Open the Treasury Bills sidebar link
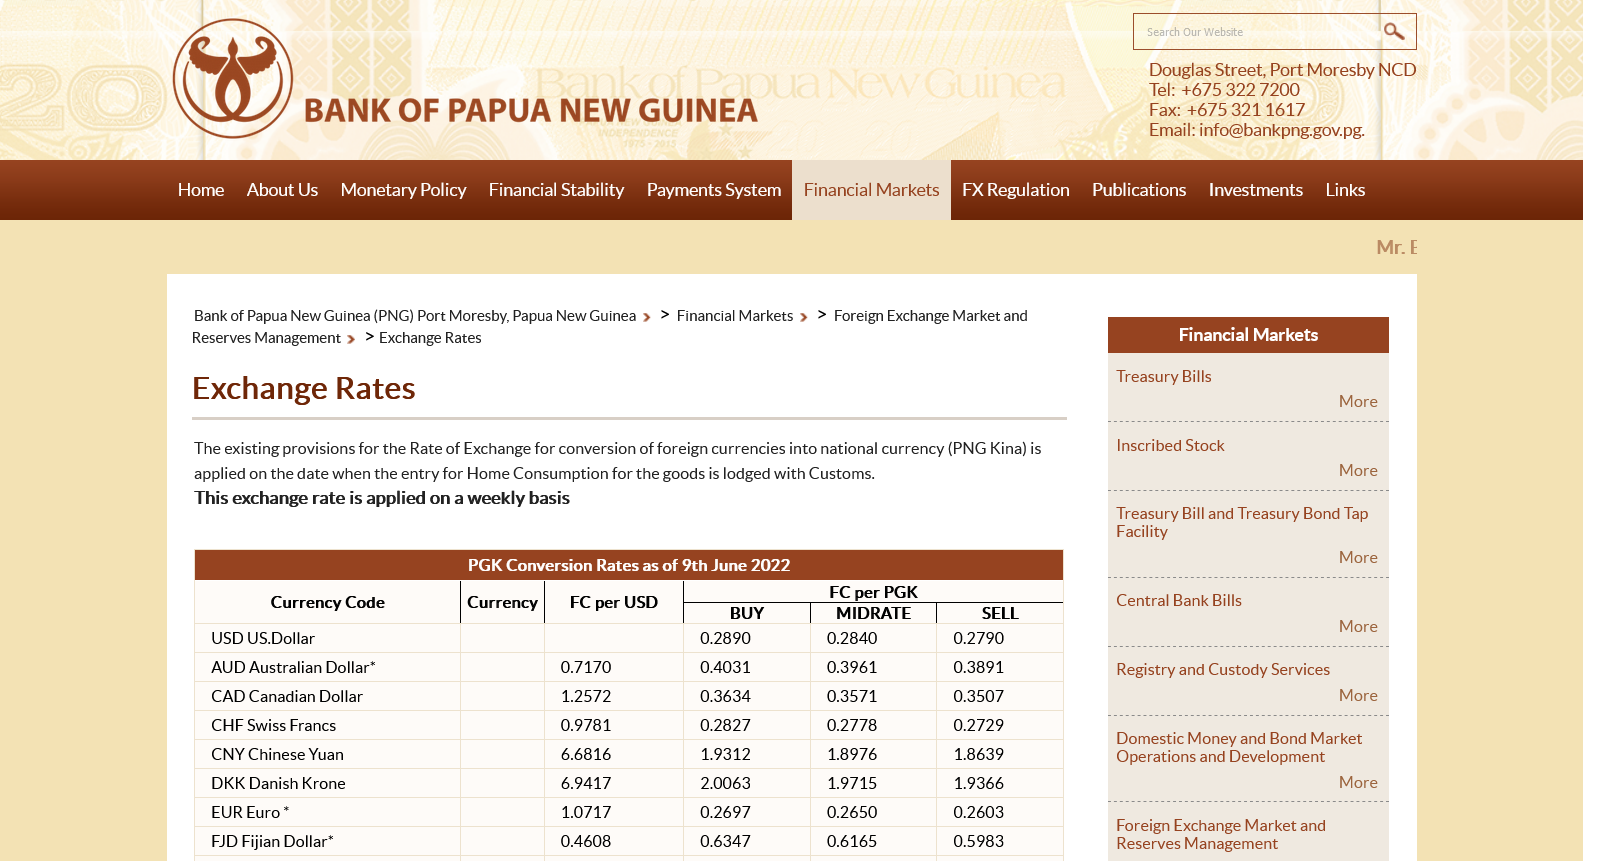The height and width of the screenshot is (861, 1603). tap(1163, 377)
